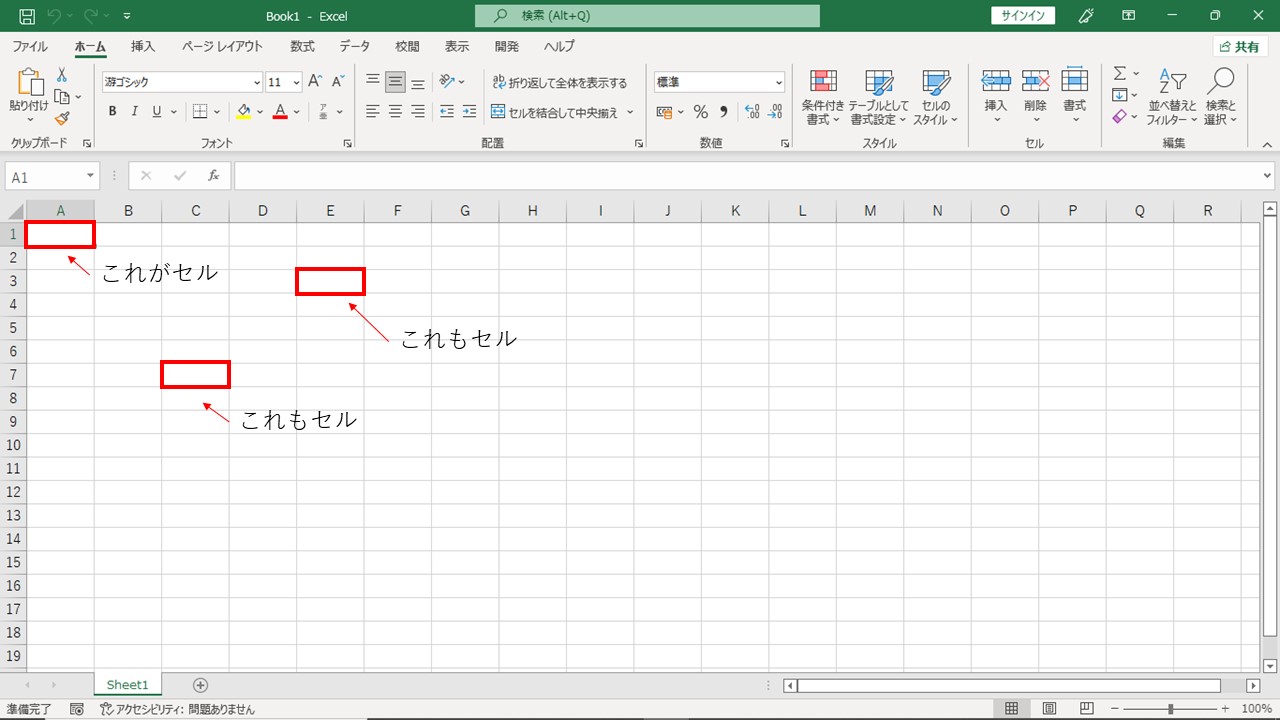Click the format painter brush icon
Image resolution: width=1280 pixels, height=720 pixels.
tap(62, 118)
